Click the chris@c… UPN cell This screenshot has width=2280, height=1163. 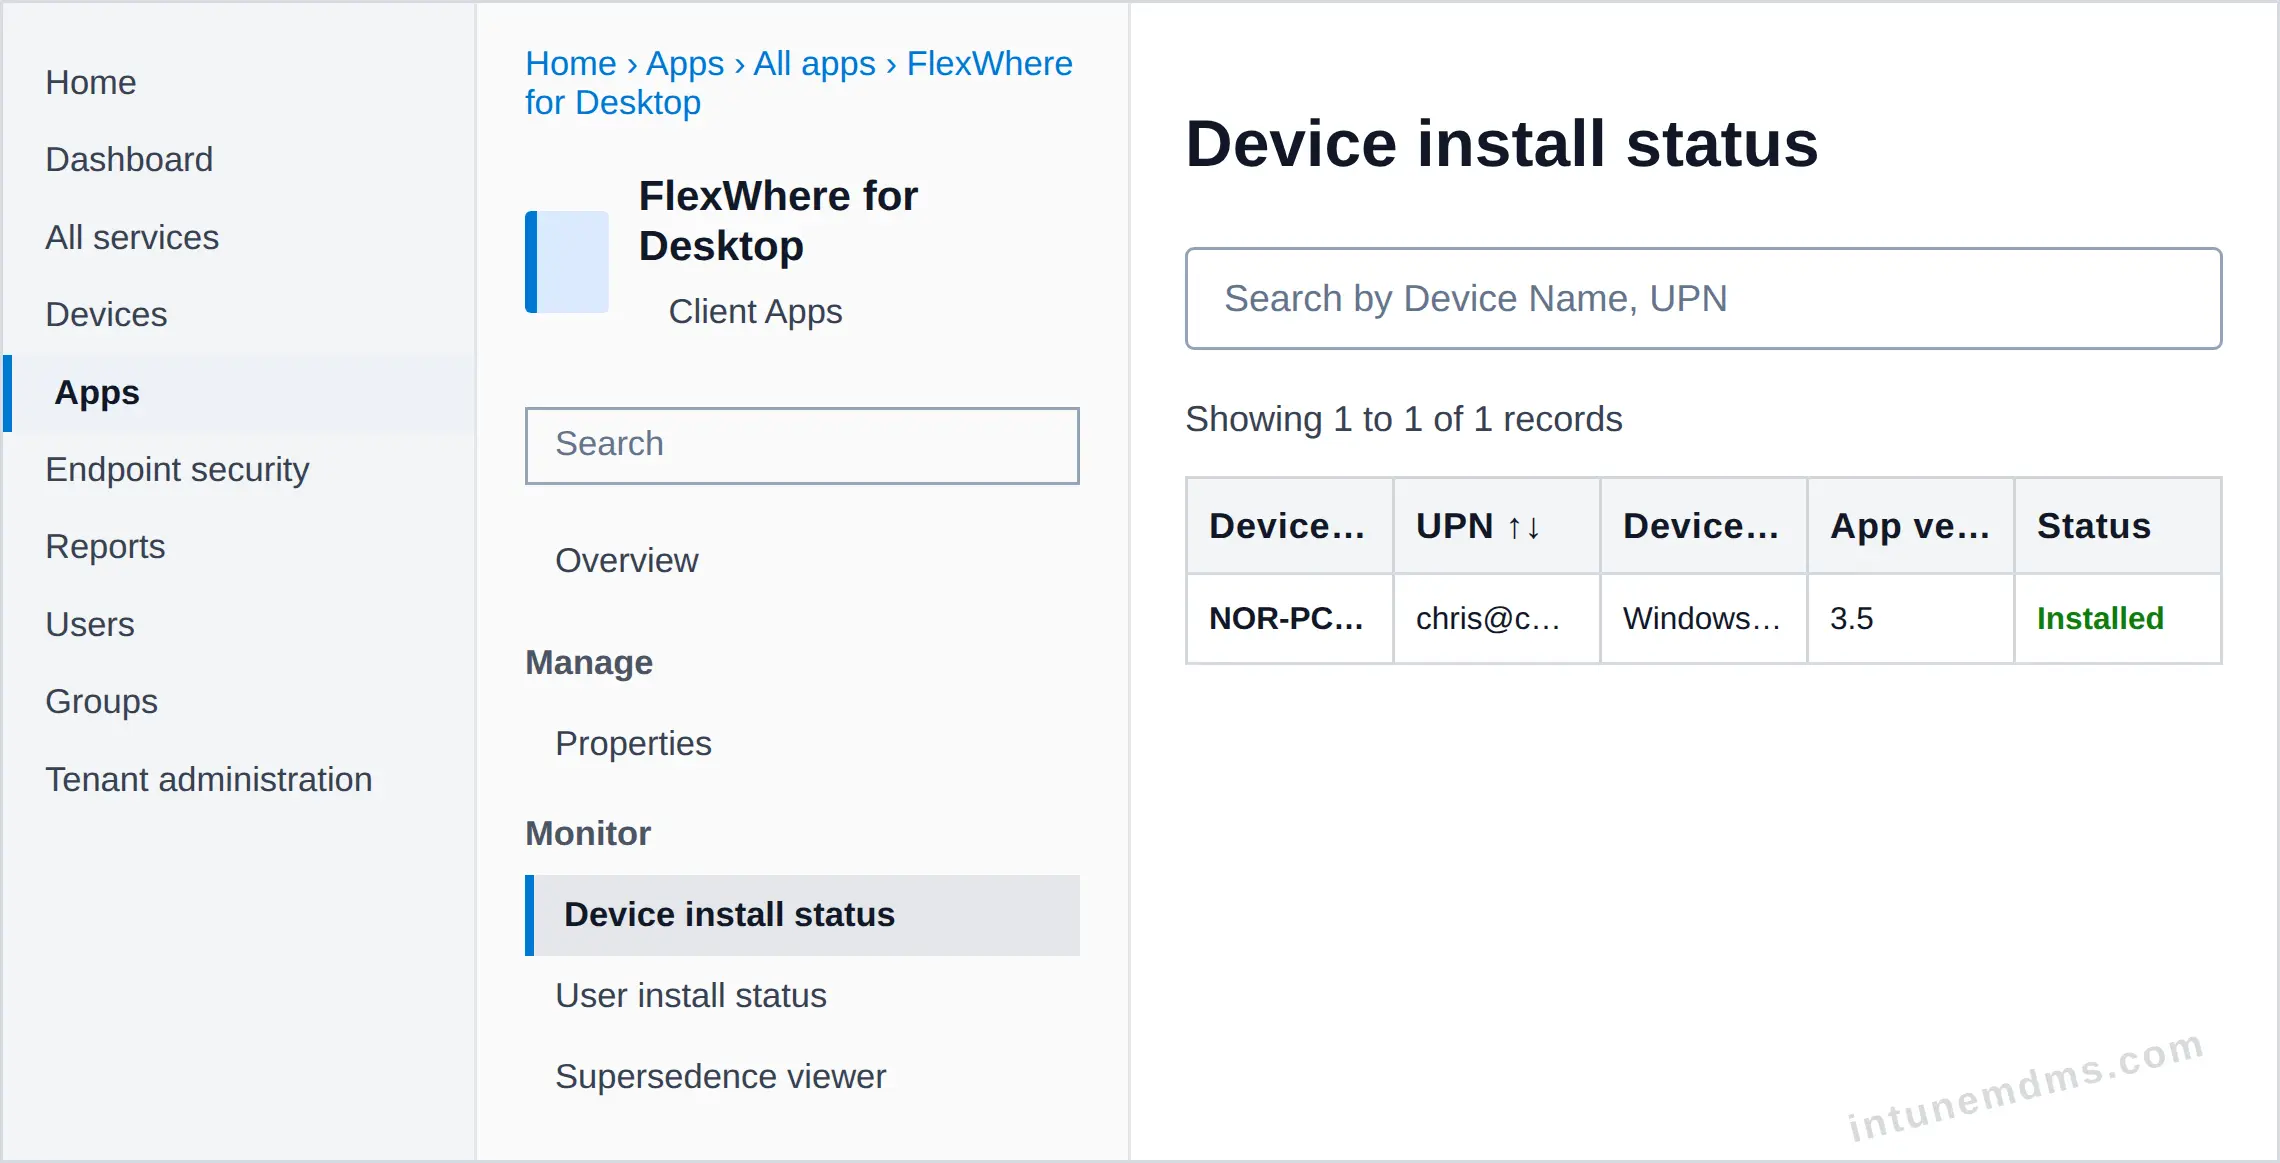[1496, 619]
